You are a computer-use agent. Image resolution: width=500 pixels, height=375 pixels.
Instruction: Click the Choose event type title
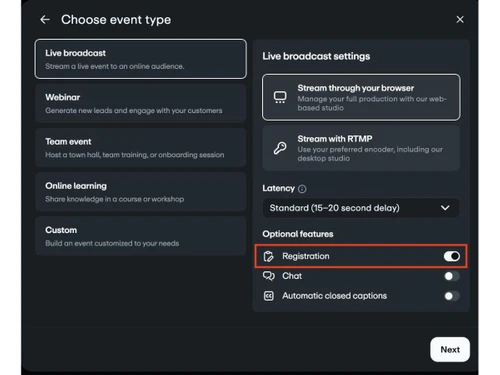pyautogui.click(x=116, y=20)
